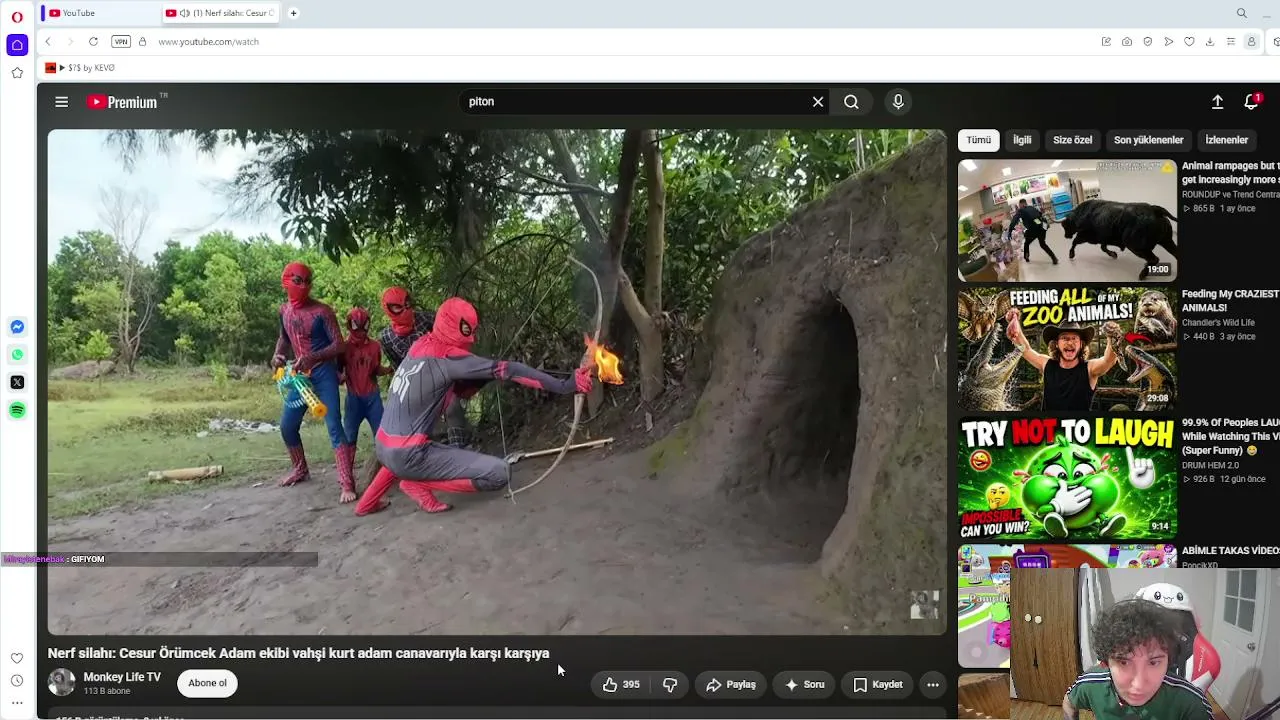This screenshot has width=1280, height=720.
Task: Open the tab search magnifier
Action: coord(1242,13)
